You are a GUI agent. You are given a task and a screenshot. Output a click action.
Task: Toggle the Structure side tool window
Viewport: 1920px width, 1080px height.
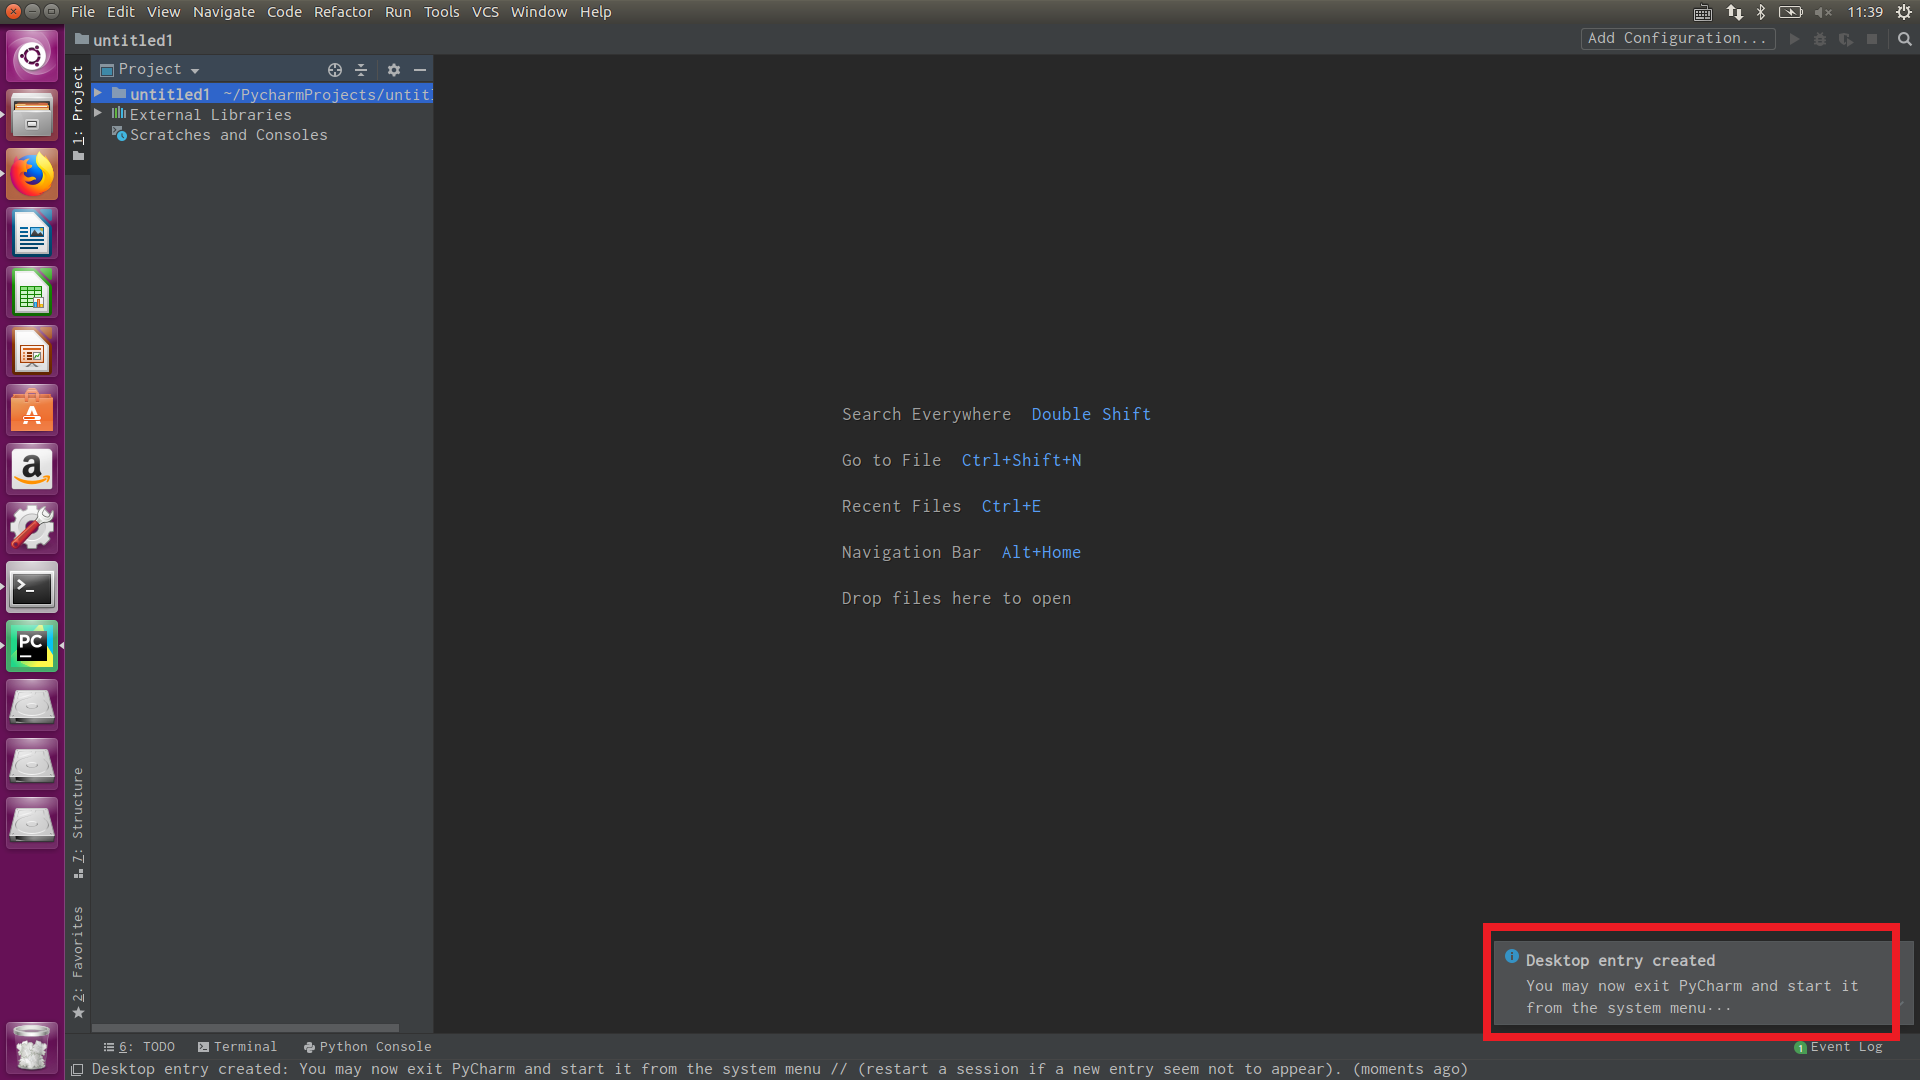(78, 820)
